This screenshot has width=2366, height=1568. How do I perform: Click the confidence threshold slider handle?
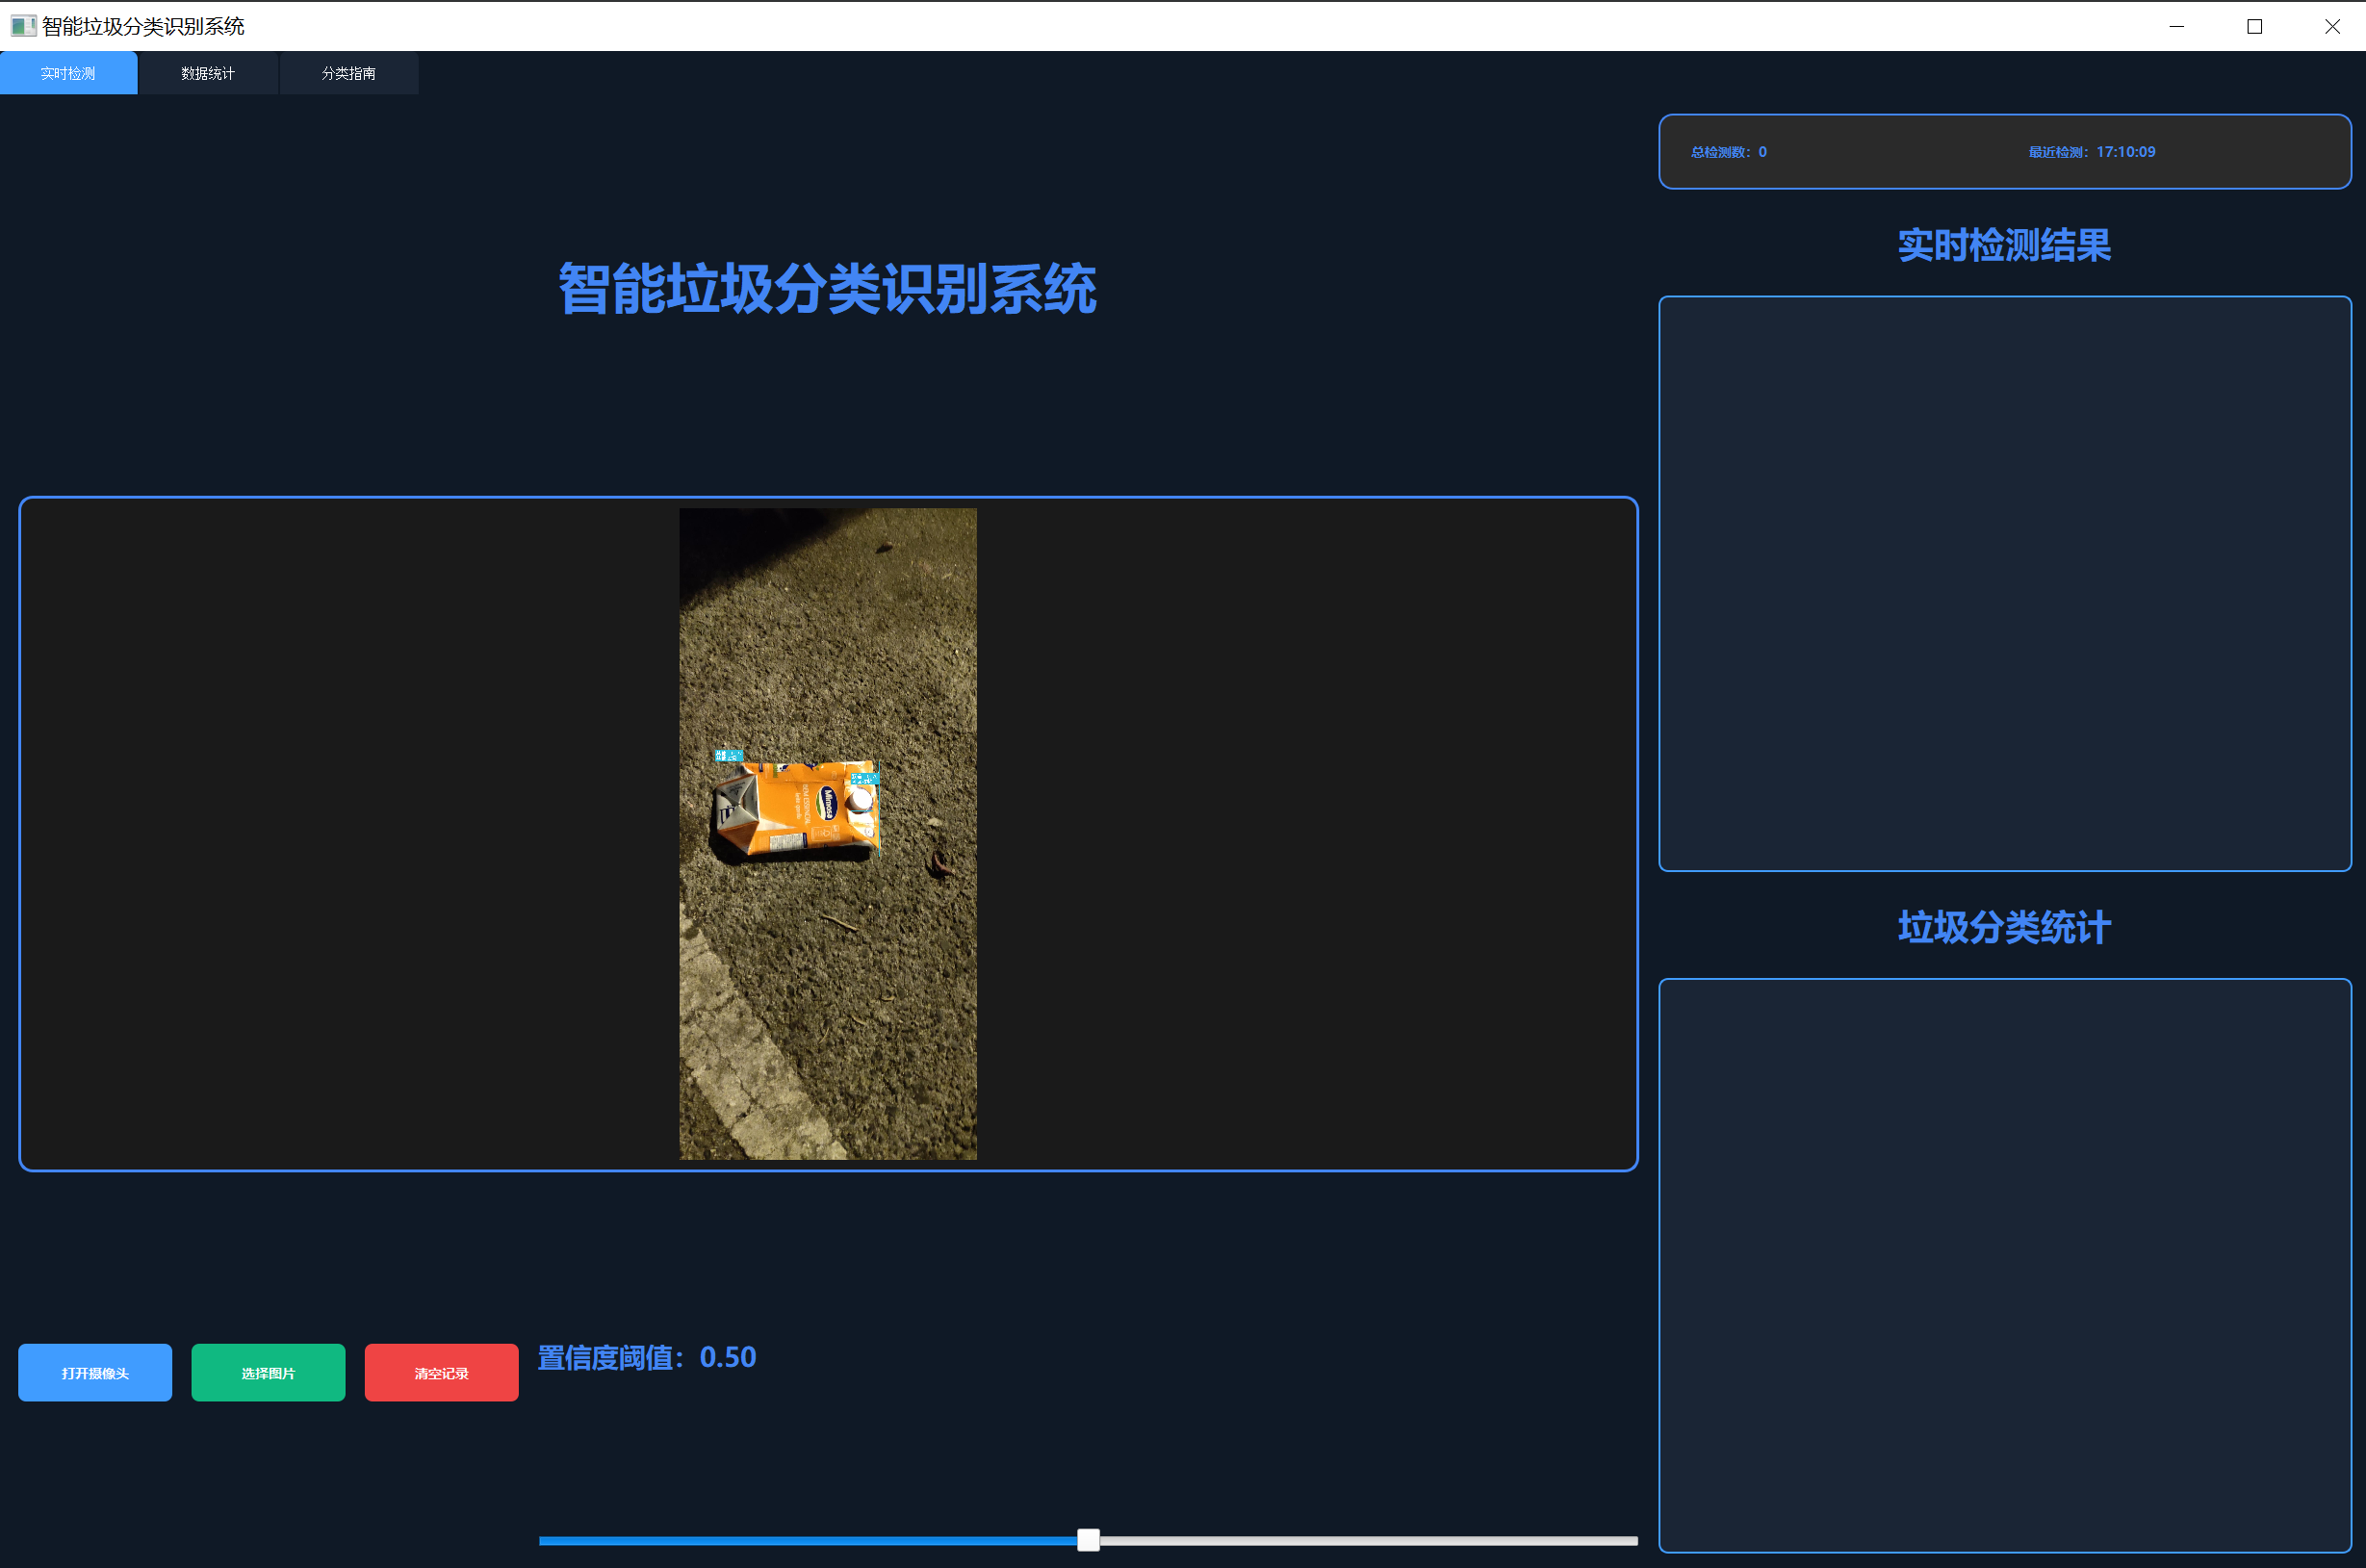point(1087,1541)
